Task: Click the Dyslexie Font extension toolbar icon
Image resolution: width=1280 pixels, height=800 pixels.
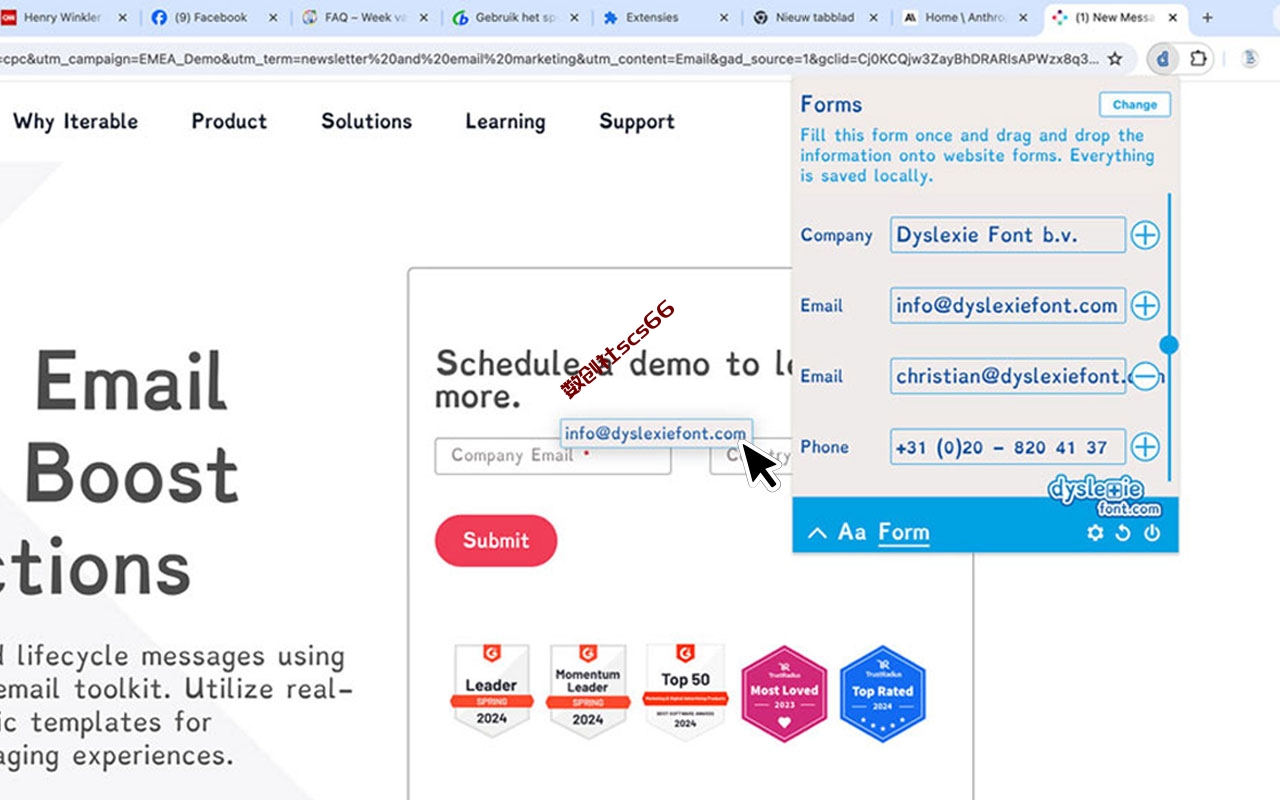Action: [1162, 59]
